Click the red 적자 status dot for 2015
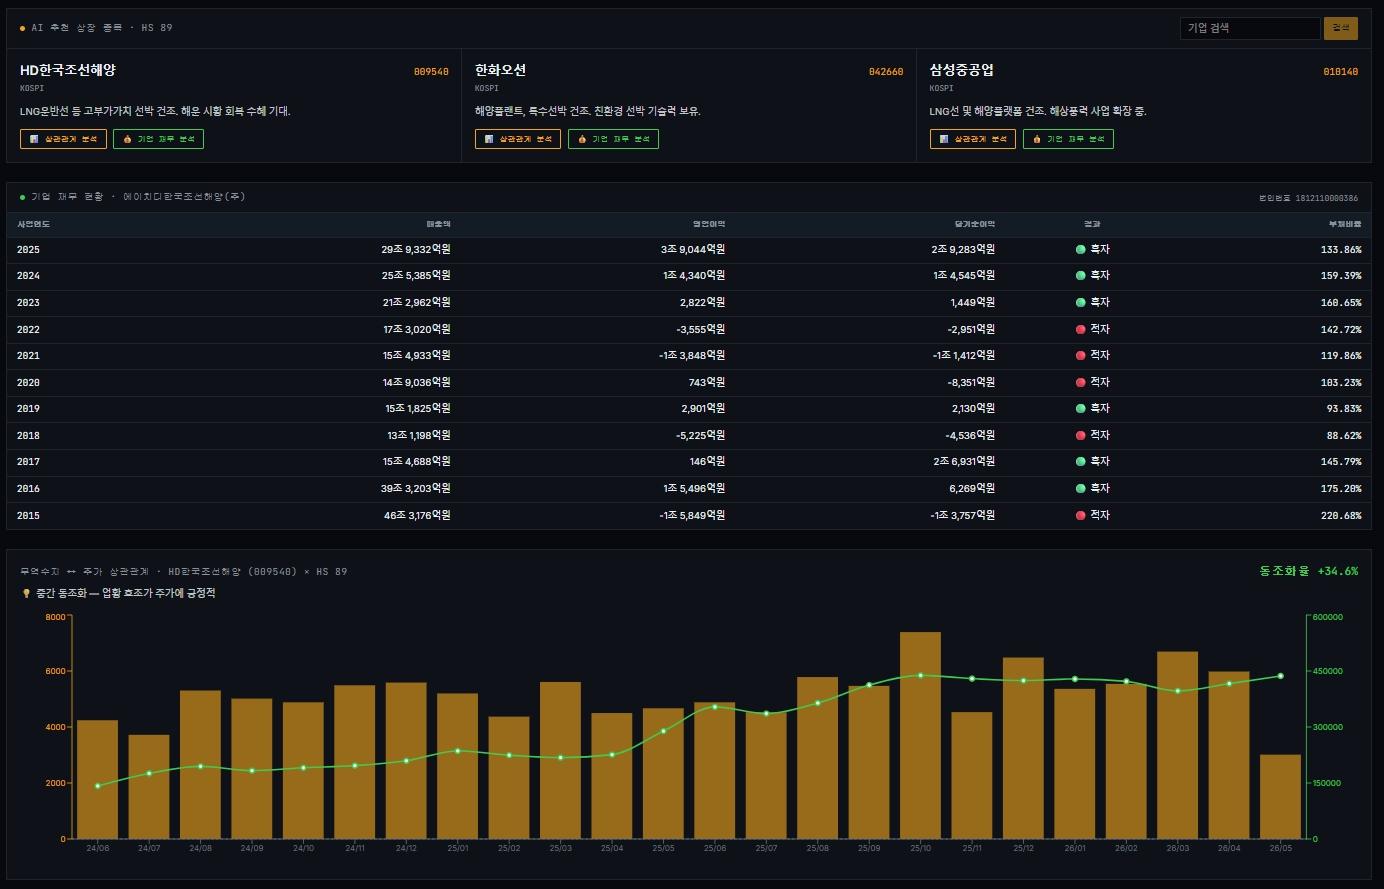 click(x=1080, y=515)
